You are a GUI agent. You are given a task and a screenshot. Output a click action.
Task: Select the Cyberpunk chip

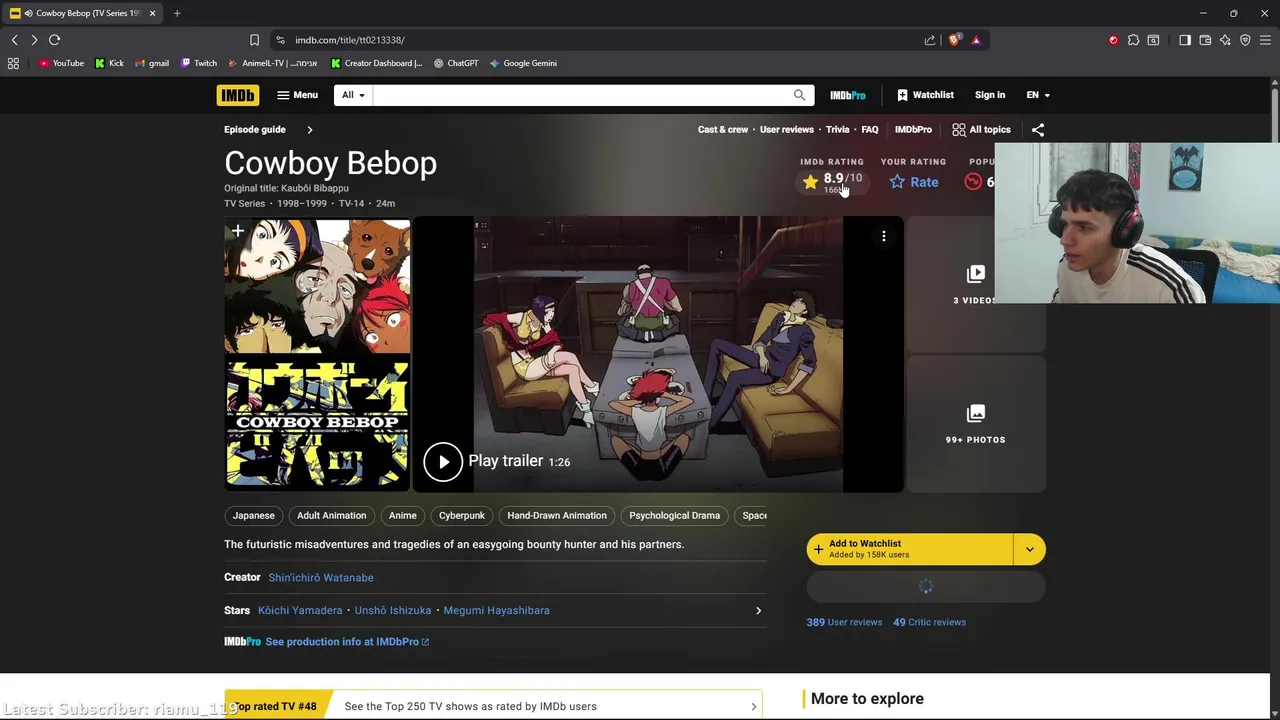click(x=462, y=515)
